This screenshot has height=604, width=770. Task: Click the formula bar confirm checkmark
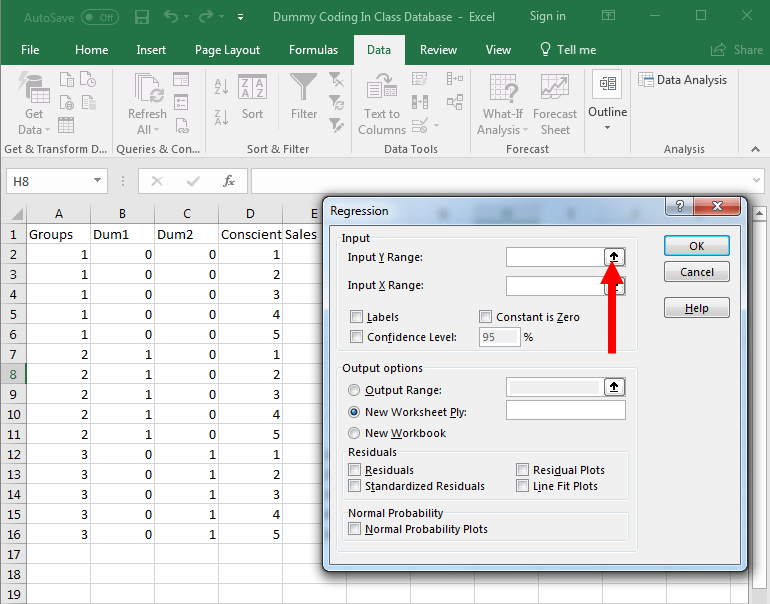193,181
